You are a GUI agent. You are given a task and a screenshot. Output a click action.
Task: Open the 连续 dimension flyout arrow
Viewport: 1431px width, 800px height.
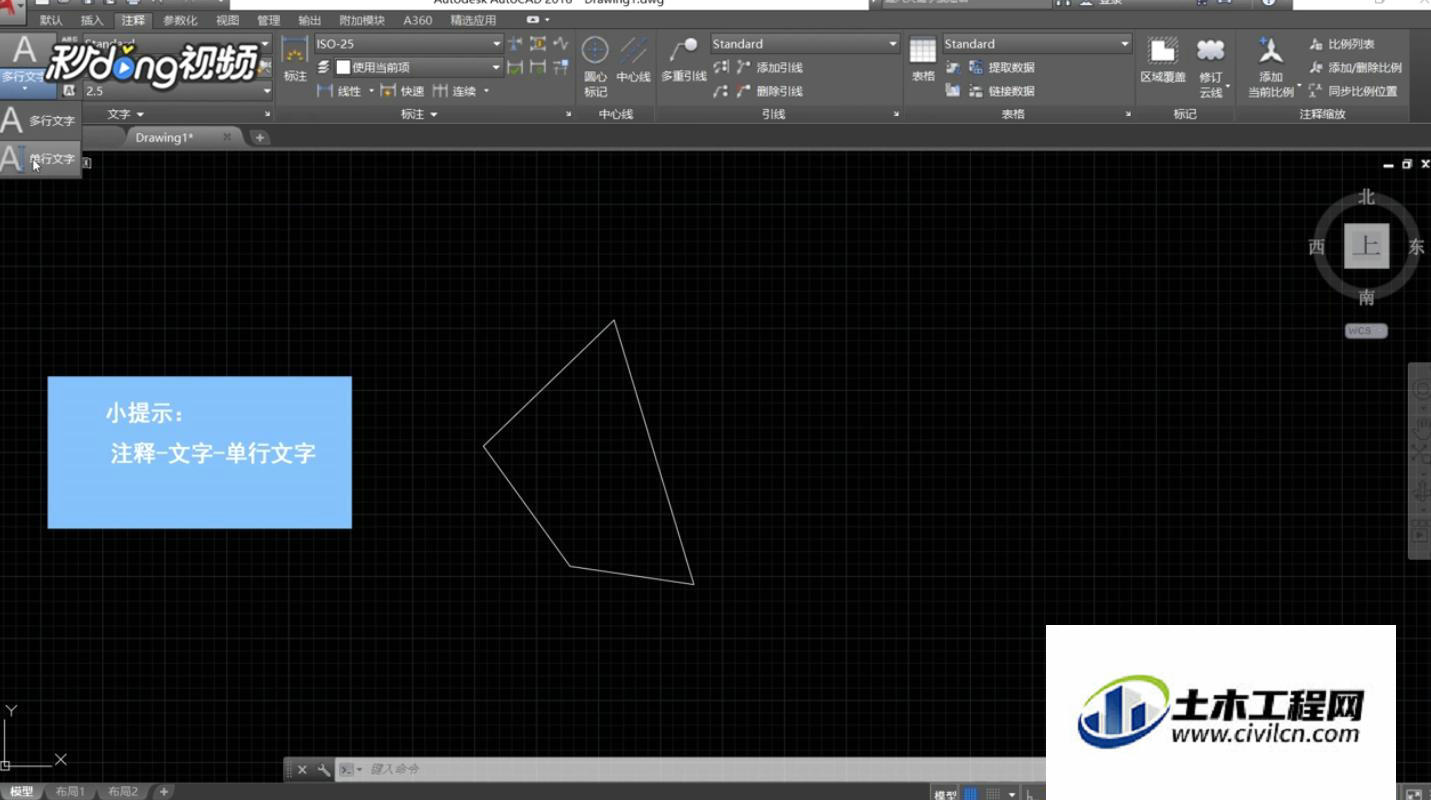pyautogui.click(x=487, y=91)
